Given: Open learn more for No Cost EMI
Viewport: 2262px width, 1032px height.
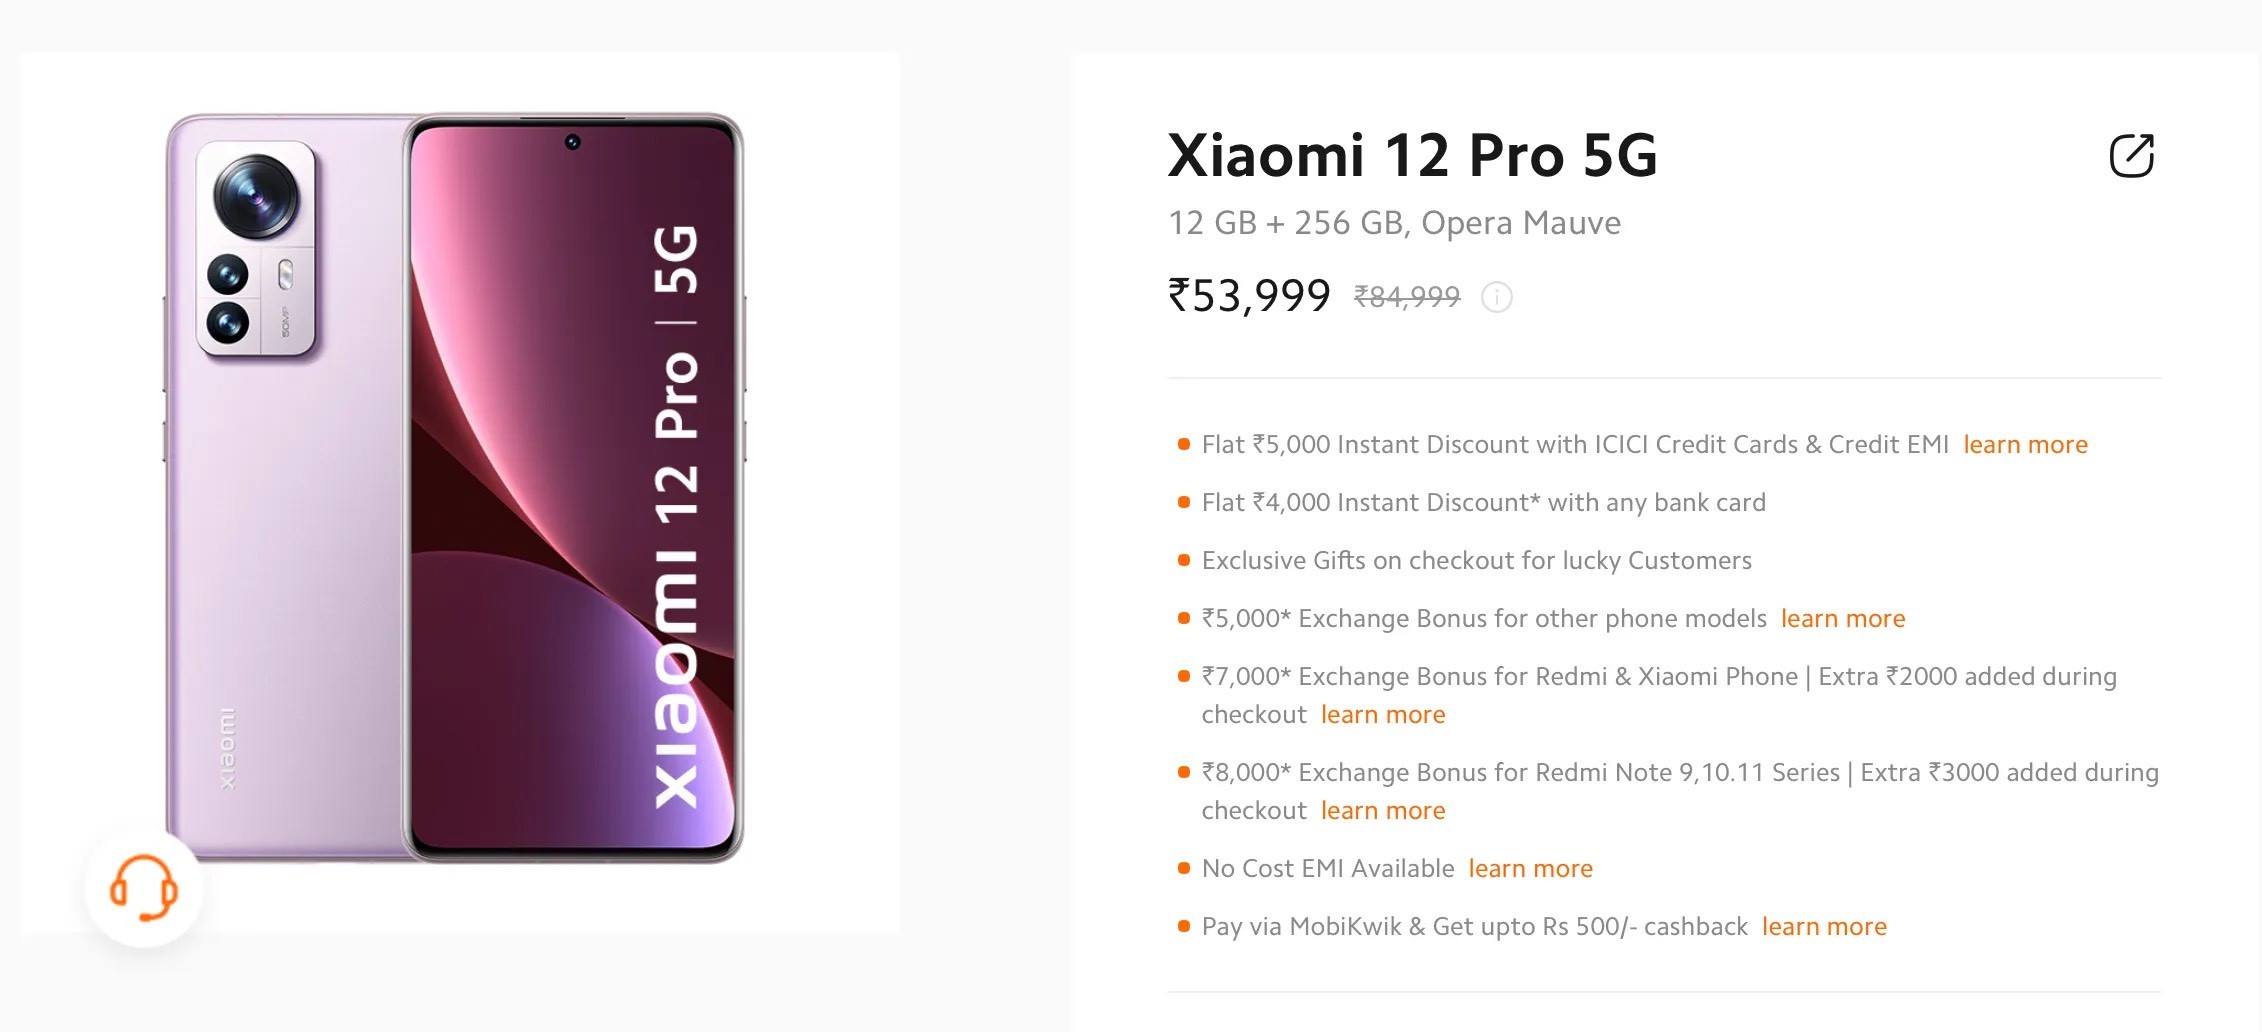Looking at the screenshot, I should click(x=1530, y=869).
